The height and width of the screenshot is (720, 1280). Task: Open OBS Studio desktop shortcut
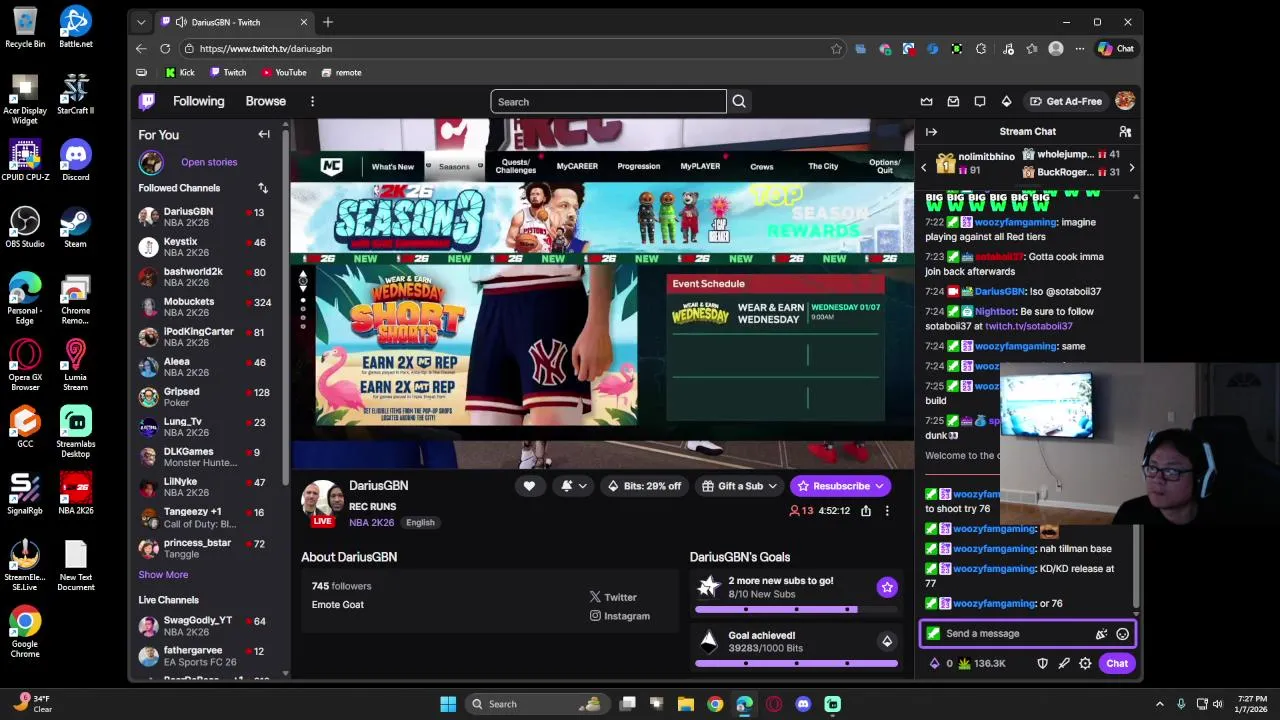[25, 226]
